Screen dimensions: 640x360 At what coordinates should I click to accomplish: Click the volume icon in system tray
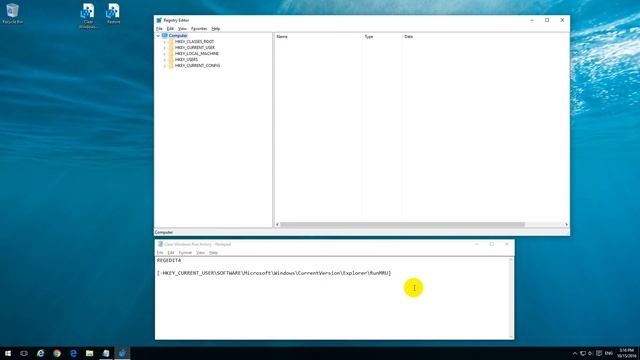point(590,353)
